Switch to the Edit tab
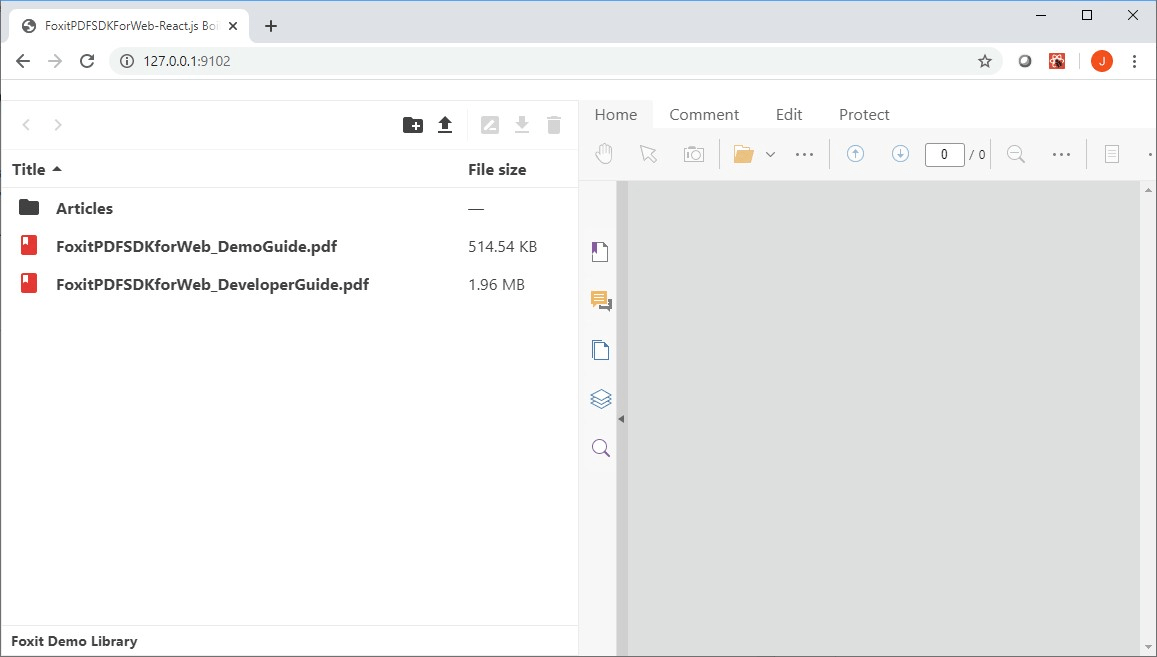 click(x=789, y=114)
